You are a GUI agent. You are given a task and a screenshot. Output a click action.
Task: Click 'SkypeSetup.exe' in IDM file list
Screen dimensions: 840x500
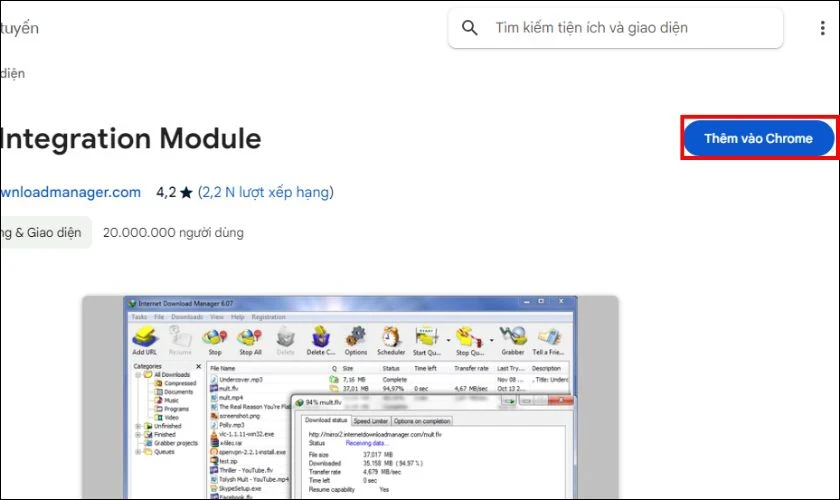(x=236, y=489)
